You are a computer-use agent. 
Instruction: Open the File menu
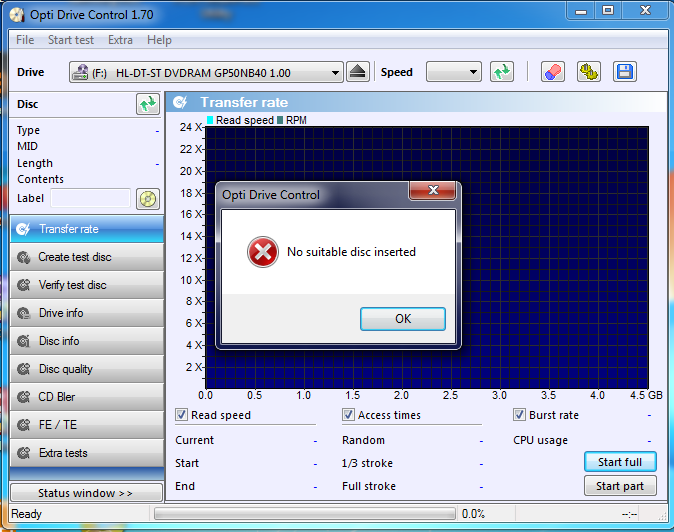click(25, 40)
